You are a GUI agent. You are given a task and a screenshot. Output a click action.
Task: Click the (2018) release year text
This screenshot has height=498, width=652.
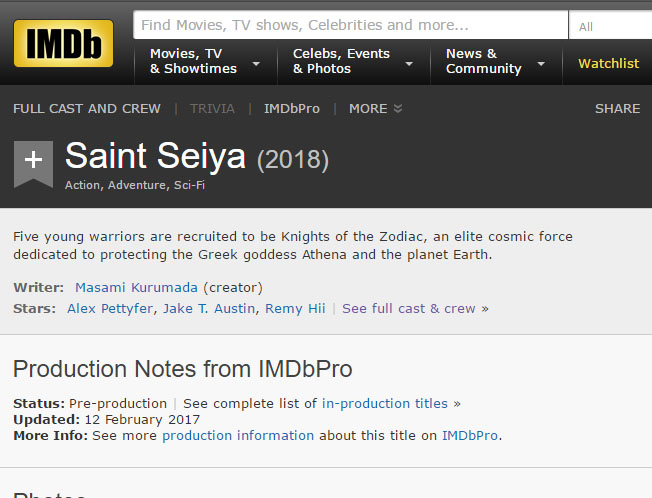(x=293, y=160)
